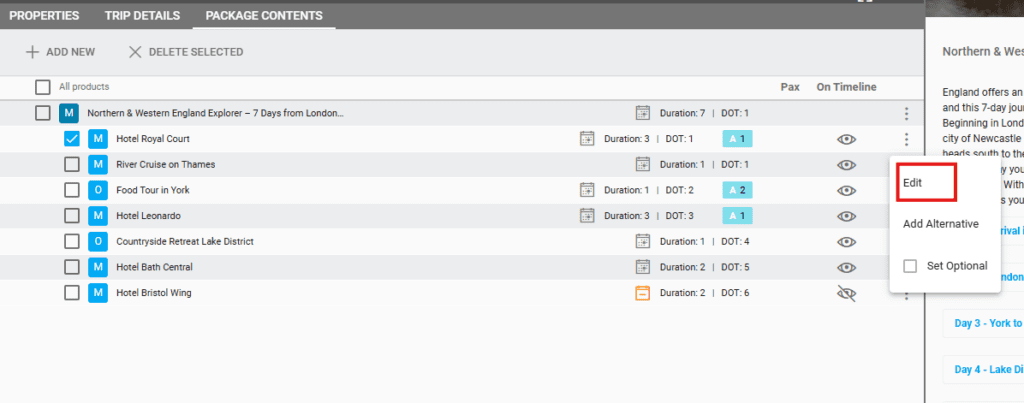Click orange calendar icon for Hotel Bristol Wing

pos(643,293)
